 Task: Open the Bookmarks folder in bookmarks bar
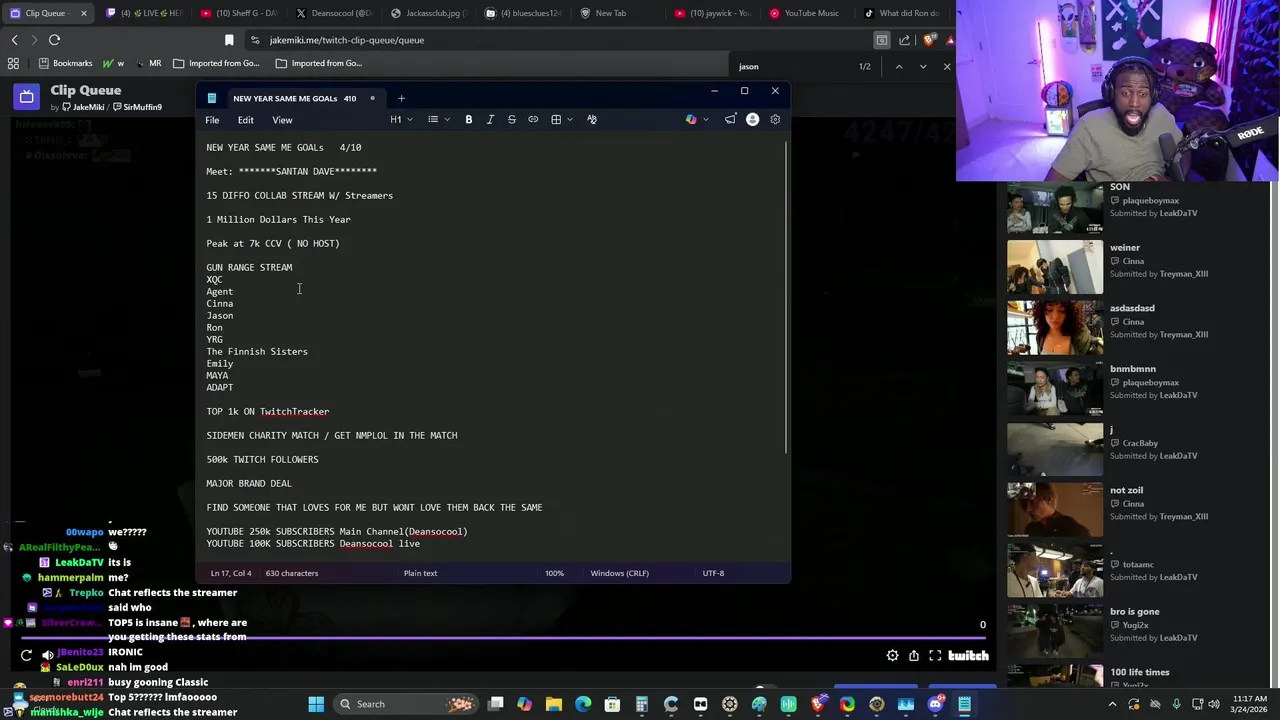(x=65, y=63)
